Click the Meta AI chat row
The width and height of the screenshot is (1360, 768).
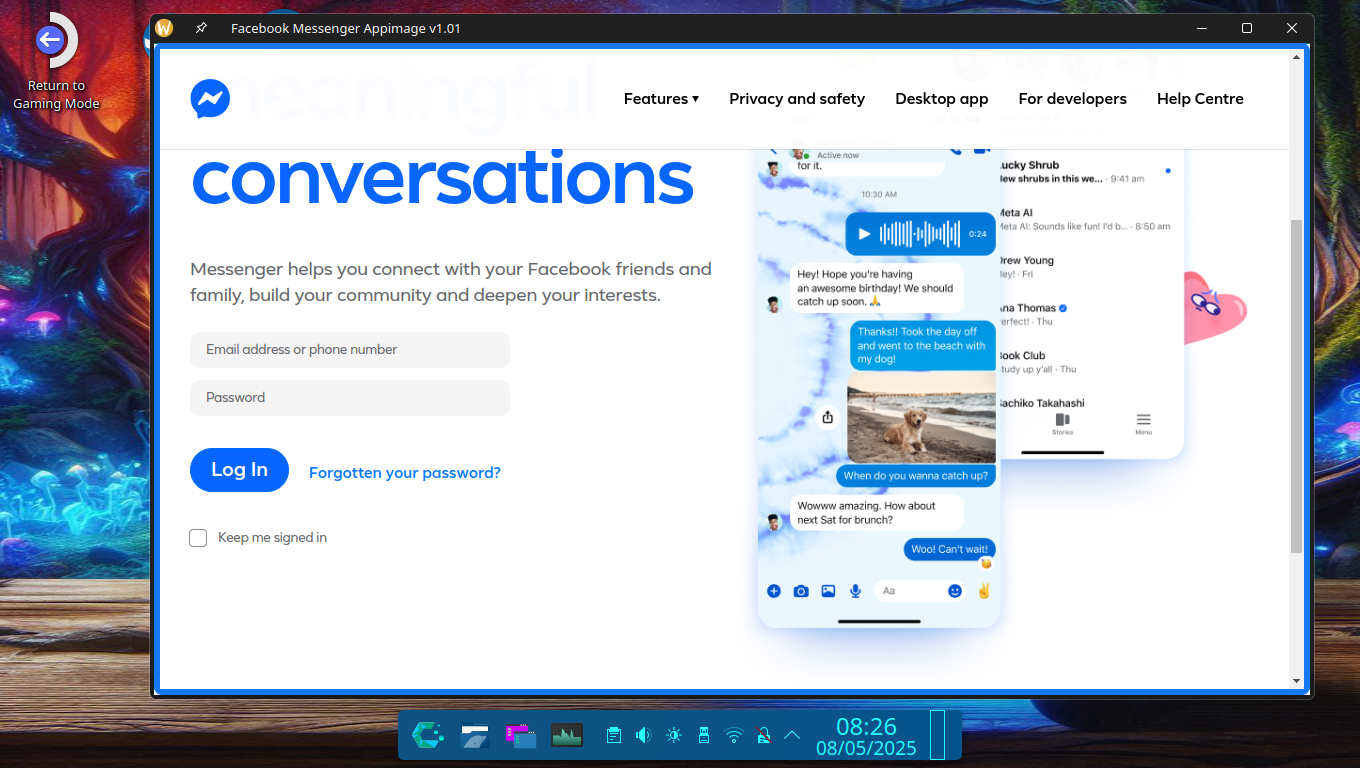click(1086, 219)
